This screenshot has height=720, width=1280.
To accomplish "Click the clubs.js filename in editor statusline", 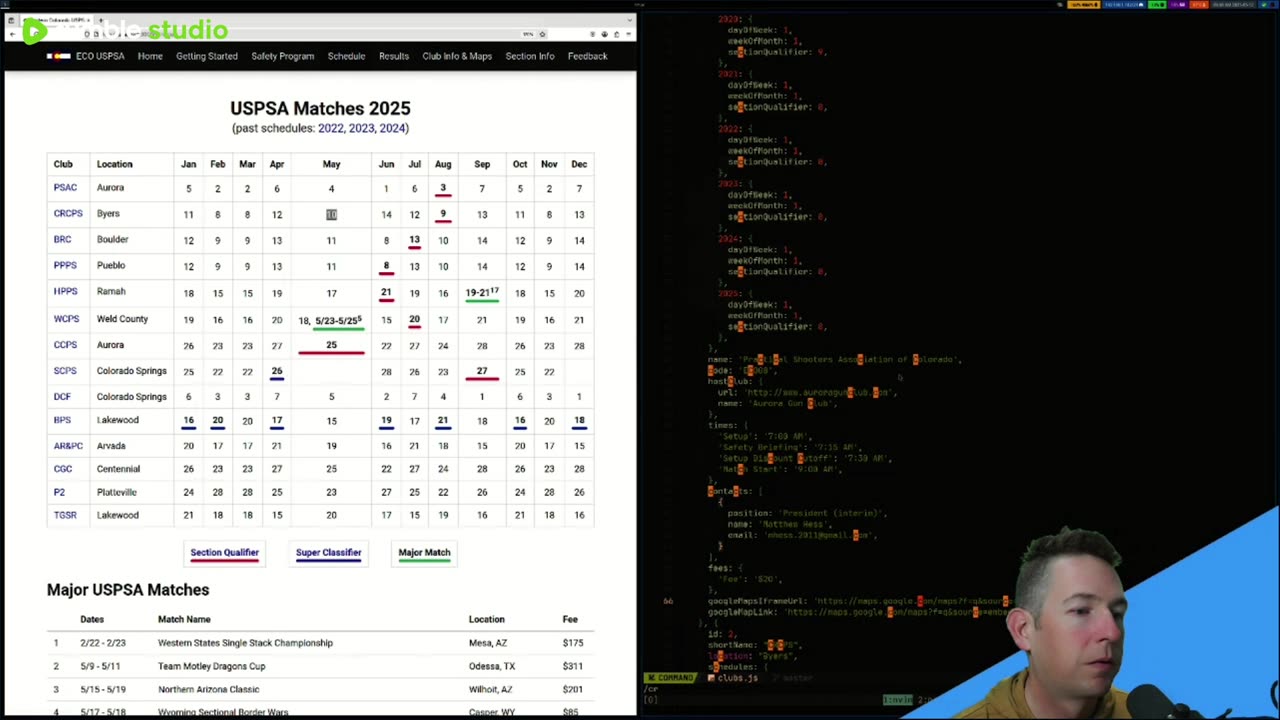I will [x=737, y=678].
